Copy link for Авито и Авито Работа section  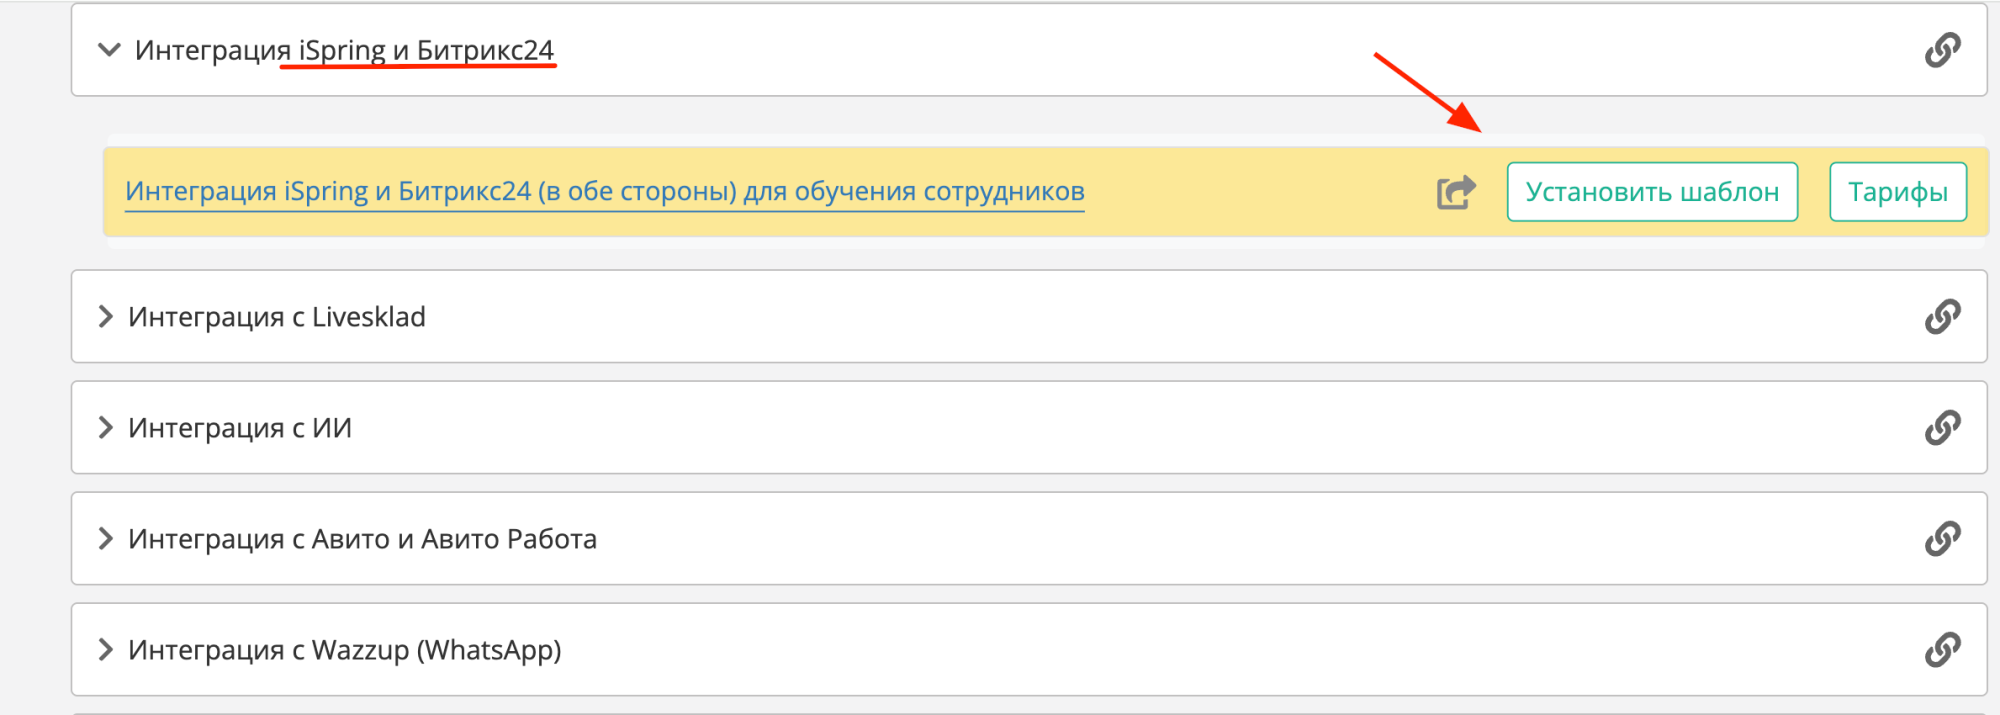pos(1942,539)
